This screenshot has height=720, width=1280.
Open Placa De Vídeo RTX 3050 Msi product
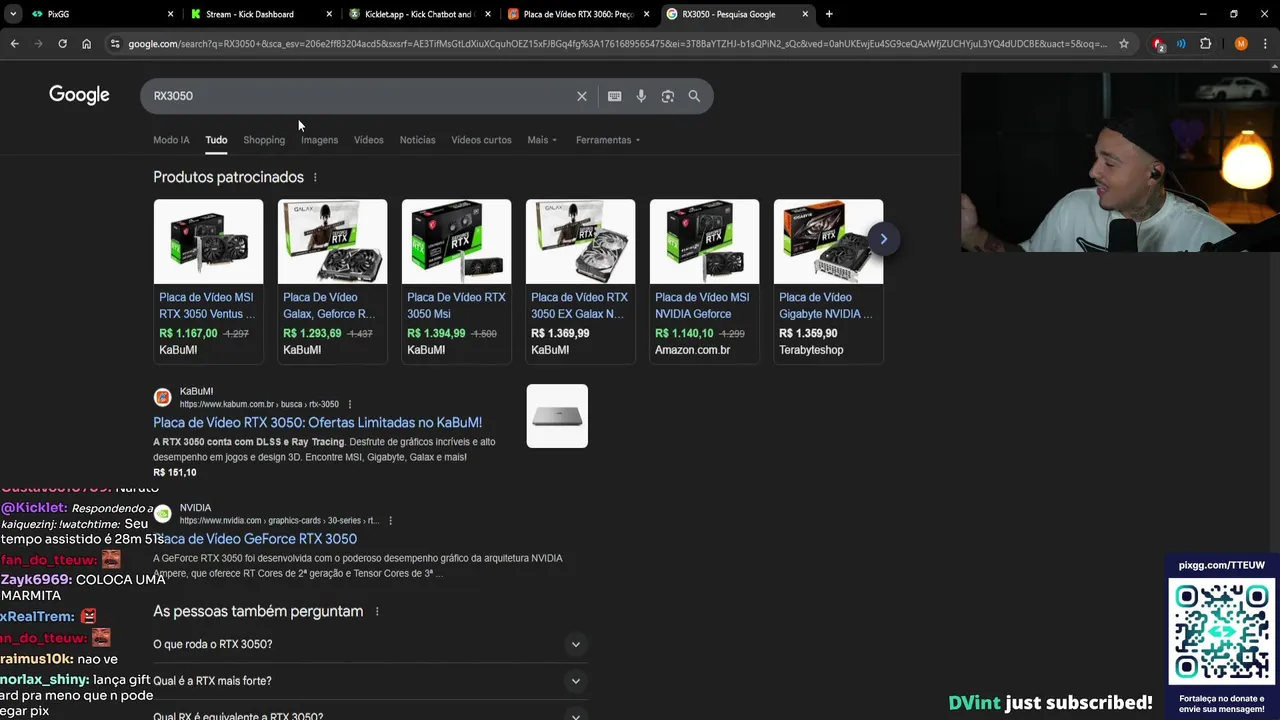click(x=456, y=305)
